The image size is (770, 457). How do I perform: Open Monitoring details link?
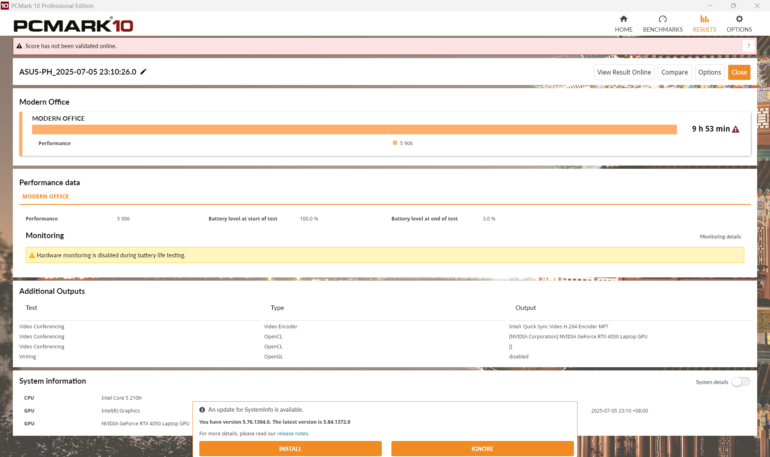point(720,237)
